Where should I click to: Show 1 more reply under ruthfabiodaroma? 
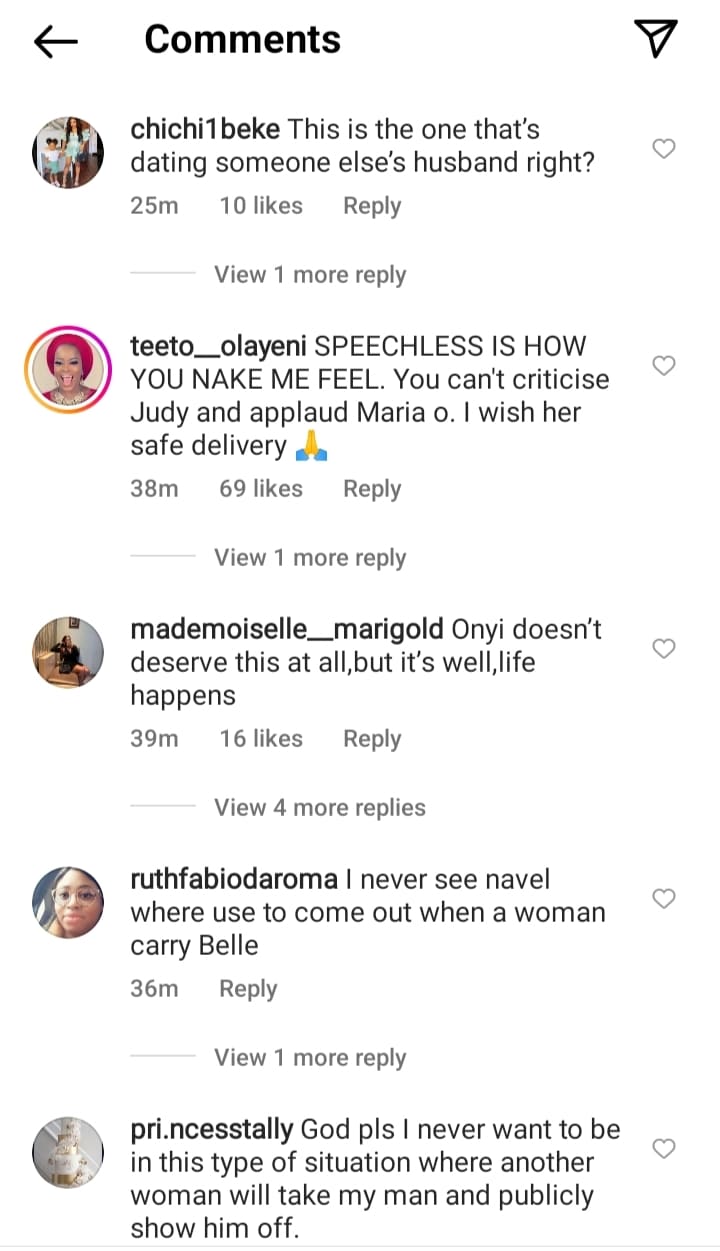[310, 1058]
